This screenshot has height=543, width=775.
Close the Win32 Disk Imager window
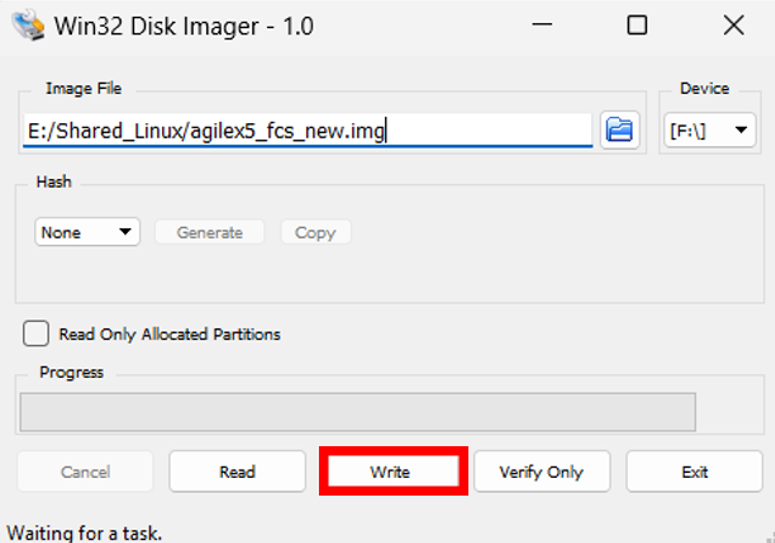pyautogui.click(x=733, y=25)
